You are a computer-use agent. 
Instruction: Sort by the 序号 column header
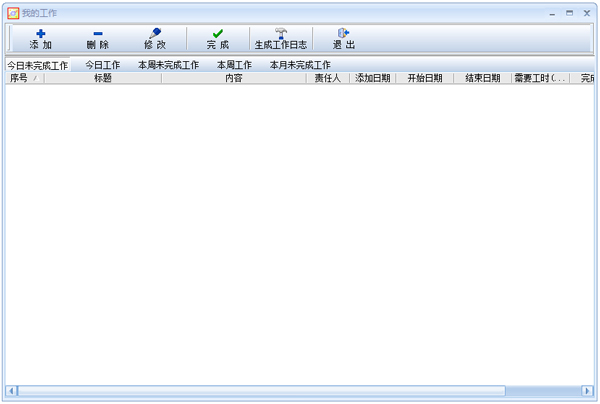tap(20, 78)
